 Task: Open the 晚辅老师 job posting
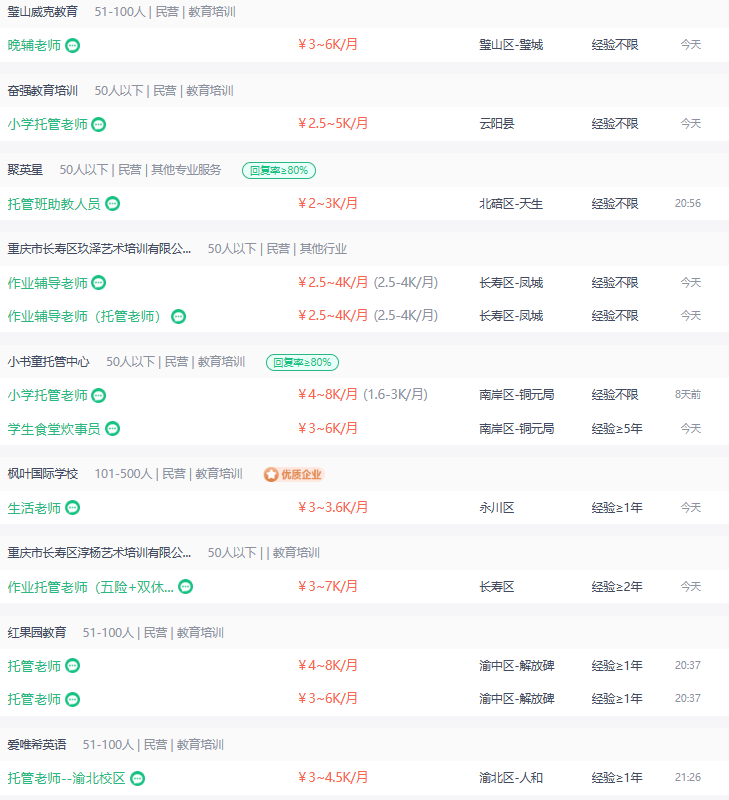34,45
